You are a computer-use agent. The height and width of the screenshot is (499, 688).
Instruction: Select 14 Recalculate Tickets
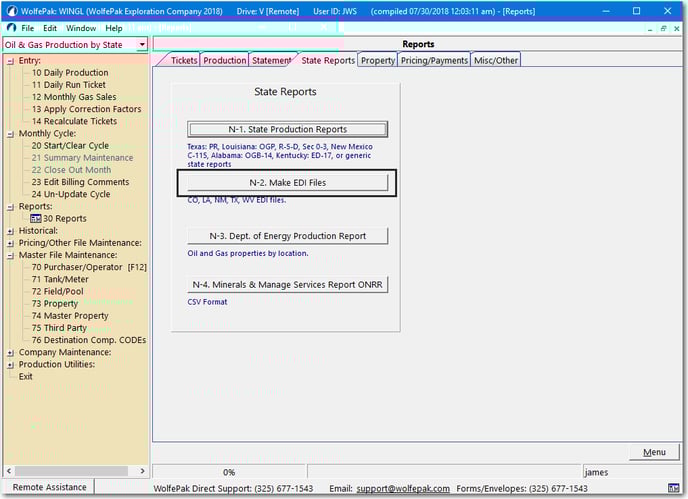coord(74,122)
